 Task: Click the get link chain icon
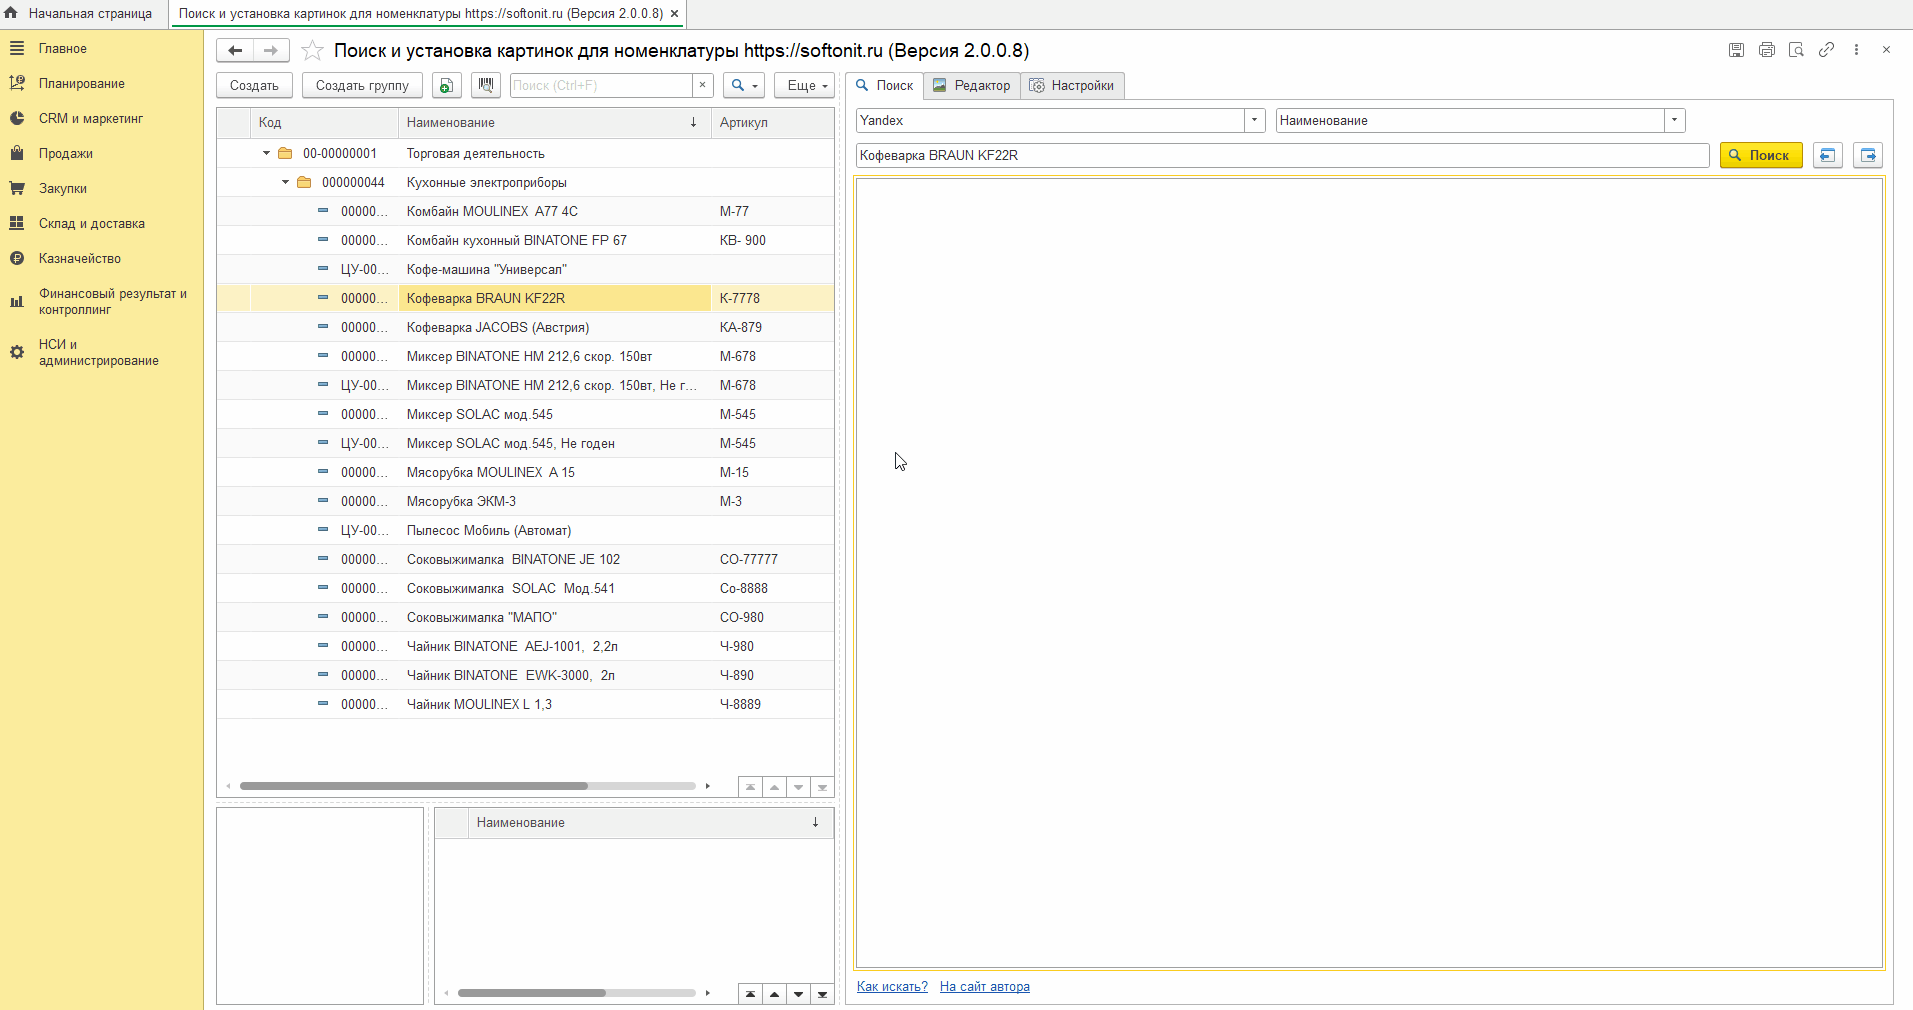click(x=1826, y=50)
